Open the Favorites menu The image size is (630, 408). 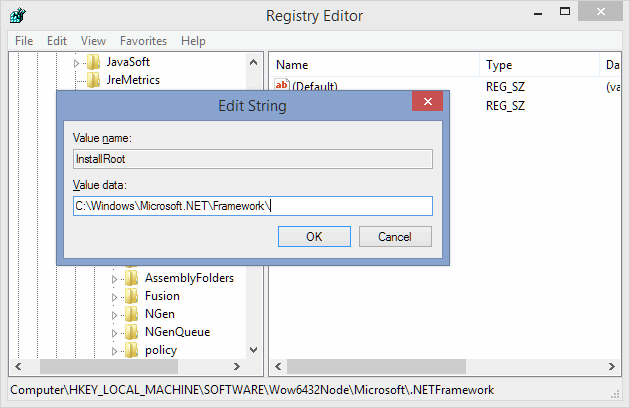[x=143, y=41]
